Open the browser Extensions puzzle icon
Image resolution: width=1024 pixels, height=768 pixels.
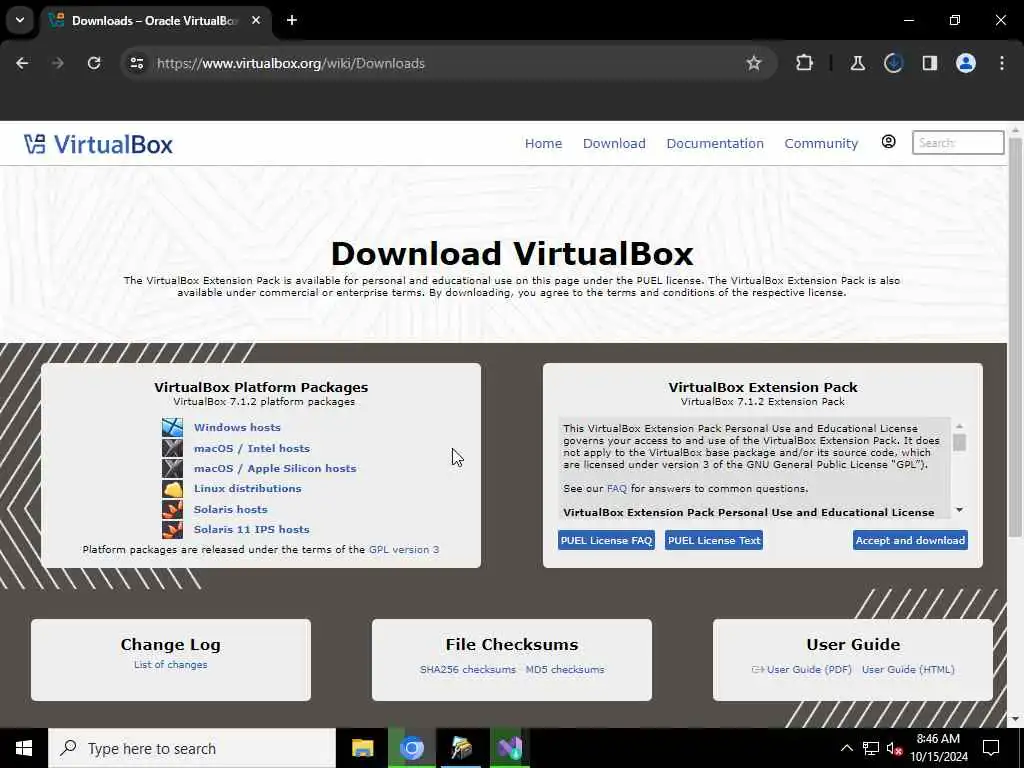coord(805,63)
